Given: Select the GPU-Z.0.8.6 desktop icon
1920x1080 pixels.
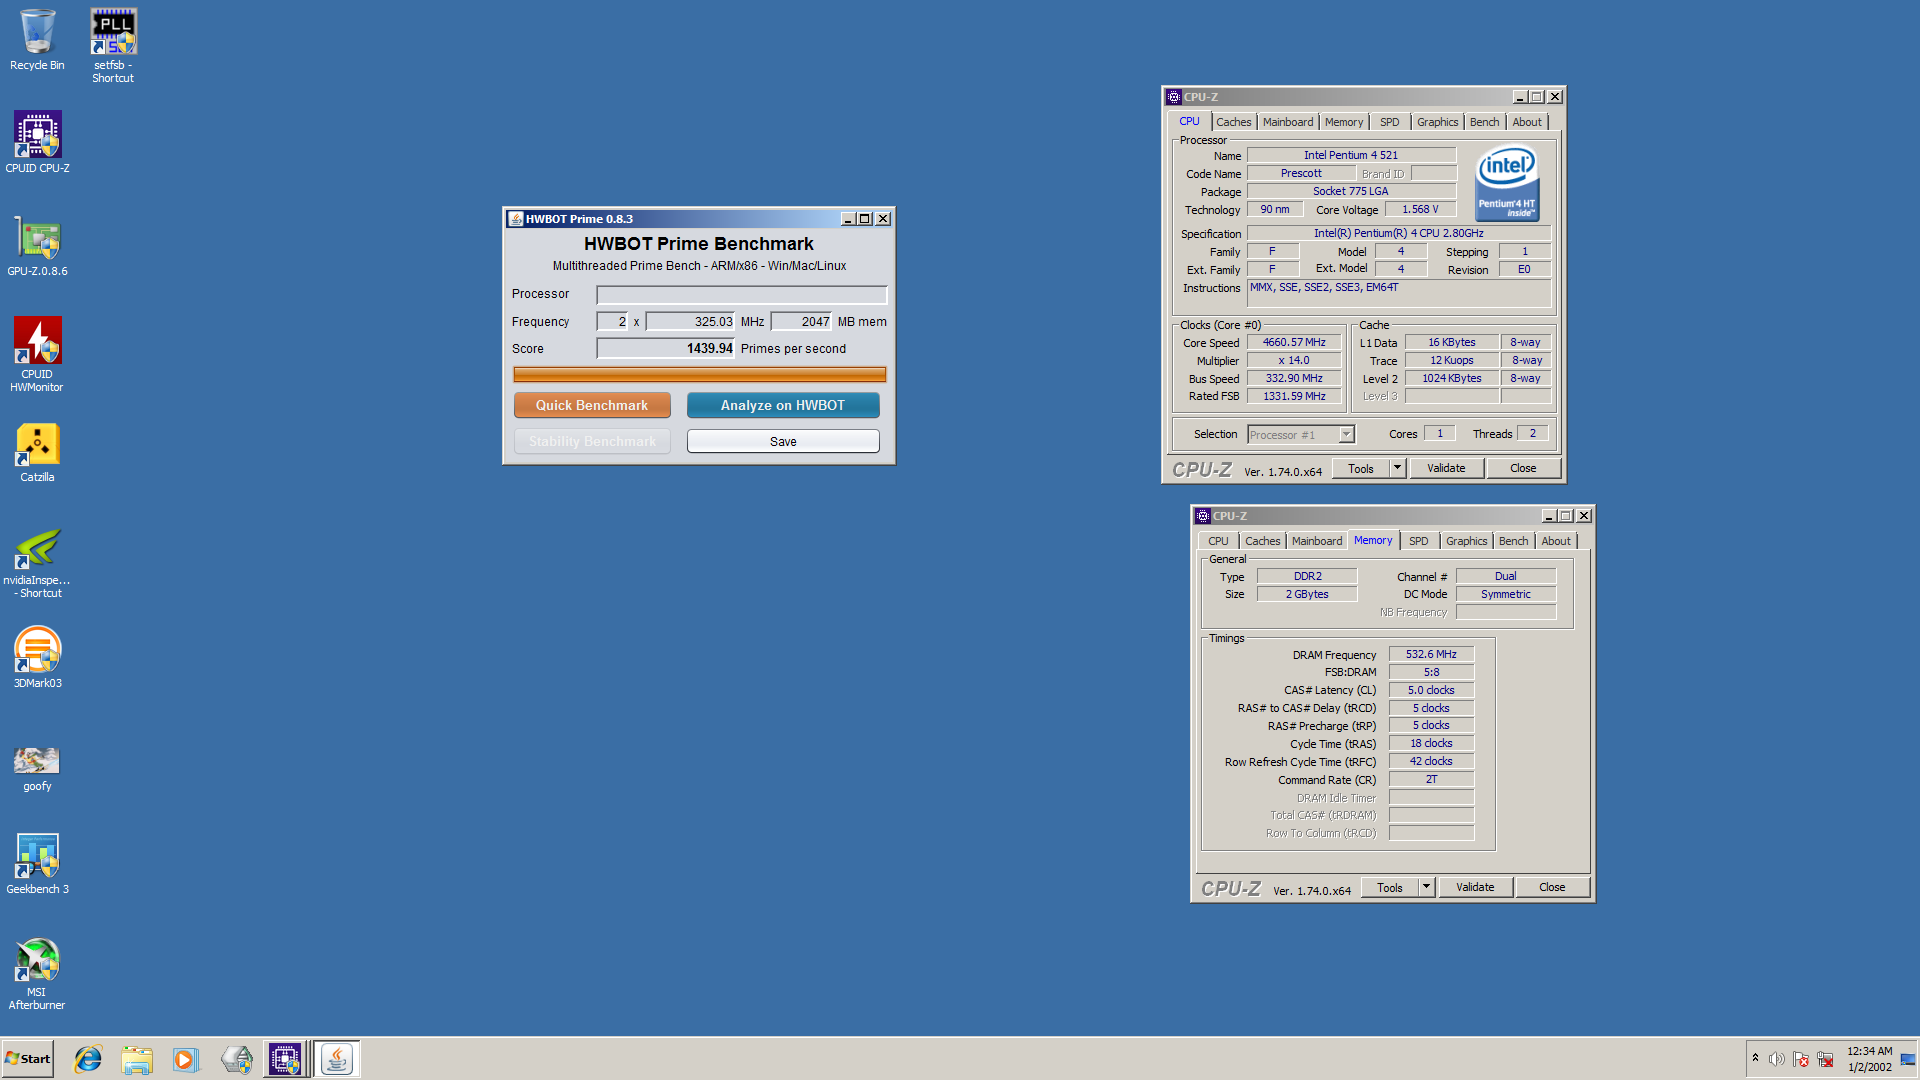Looking at the screenshot, I should coord(37,247).
